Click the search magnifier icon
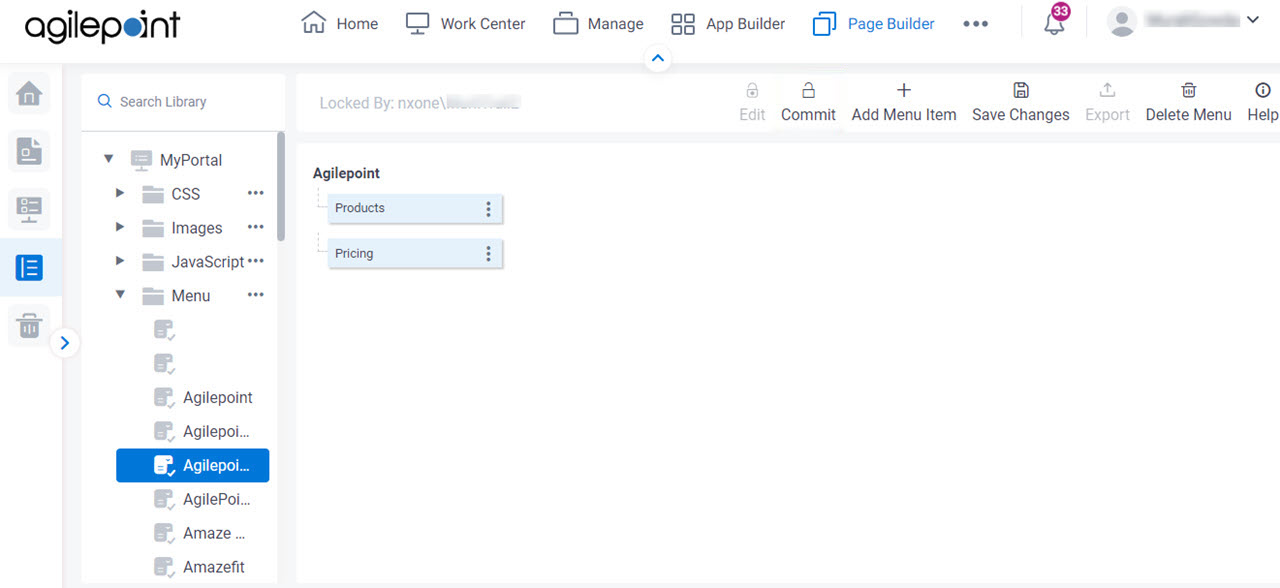The width and height of the screenshot is (1280, 588). click(104, 102)
